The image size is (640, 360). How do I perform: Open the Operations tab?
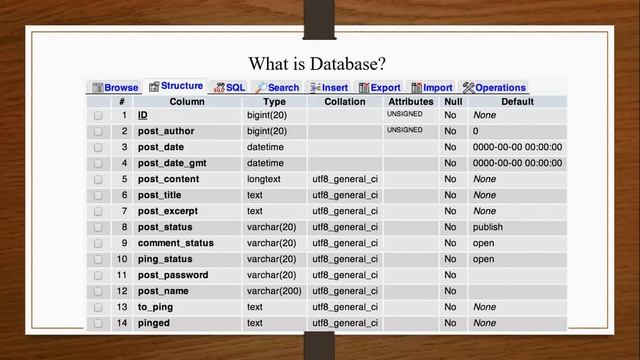click(x=494, y=88)
